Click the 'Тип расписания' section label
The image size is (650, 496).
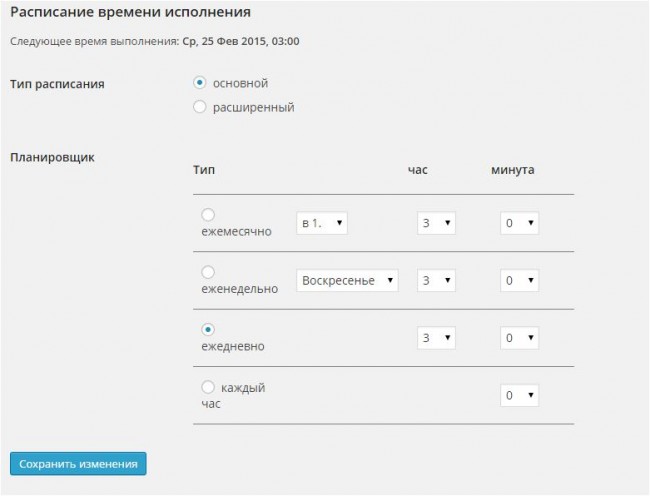click(57, 84)
